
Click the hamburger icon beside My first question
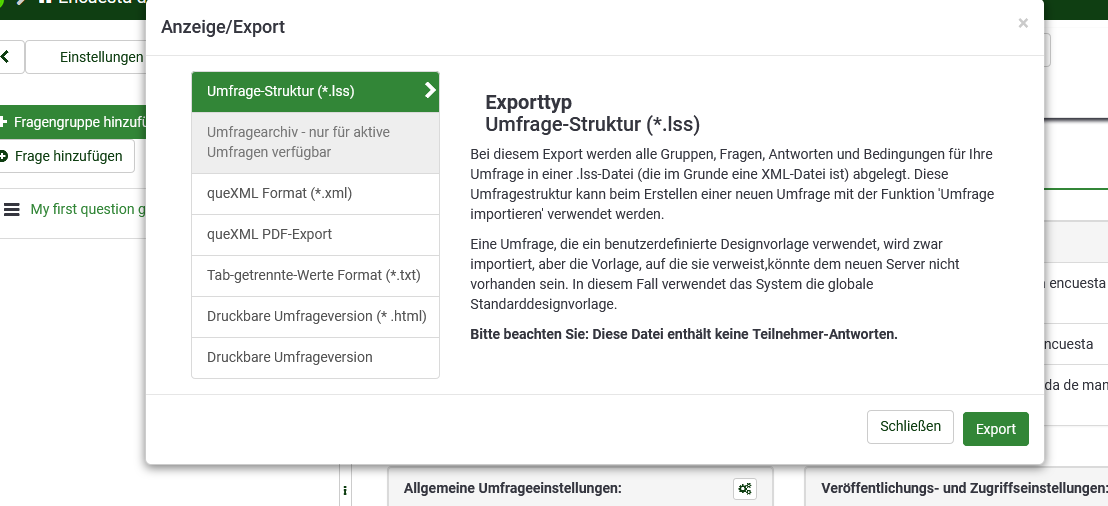click(12, 210)
